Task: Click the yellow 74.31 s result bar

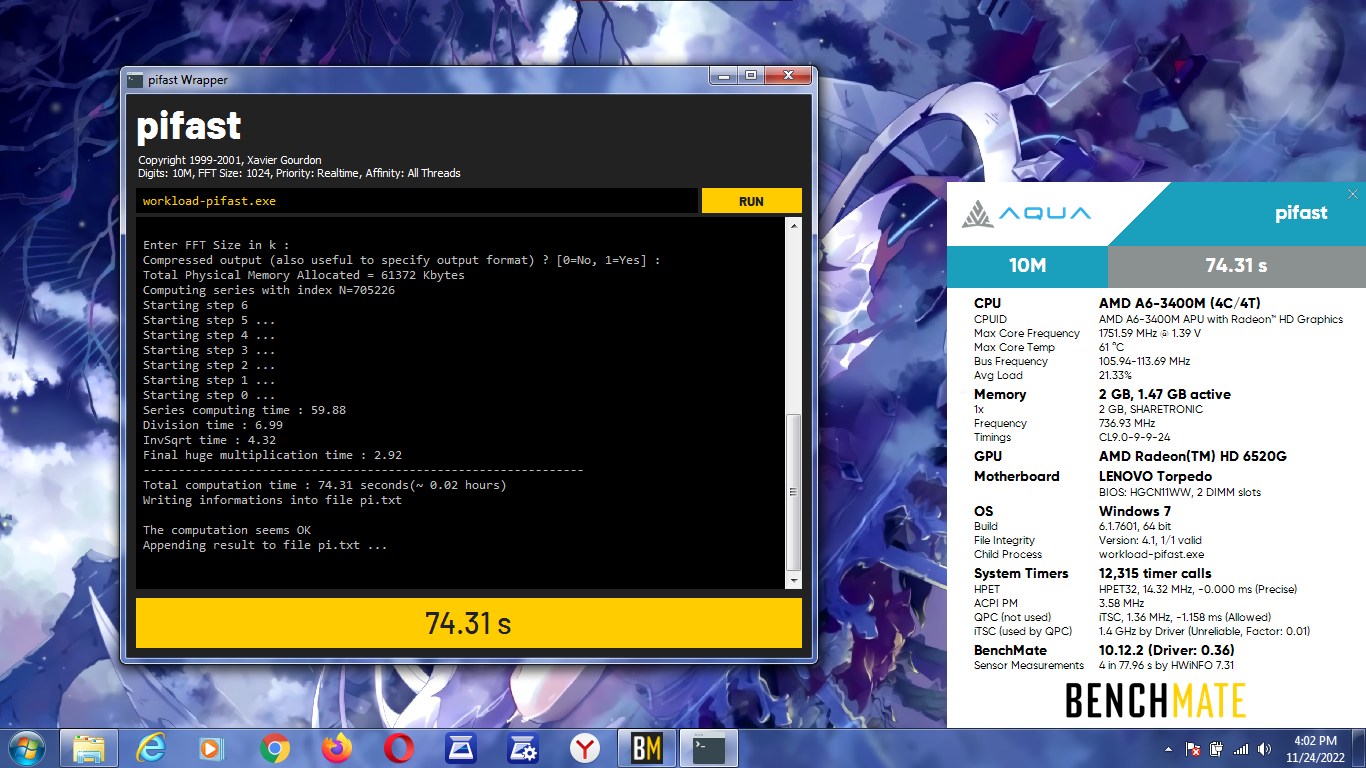Action: 469,623
